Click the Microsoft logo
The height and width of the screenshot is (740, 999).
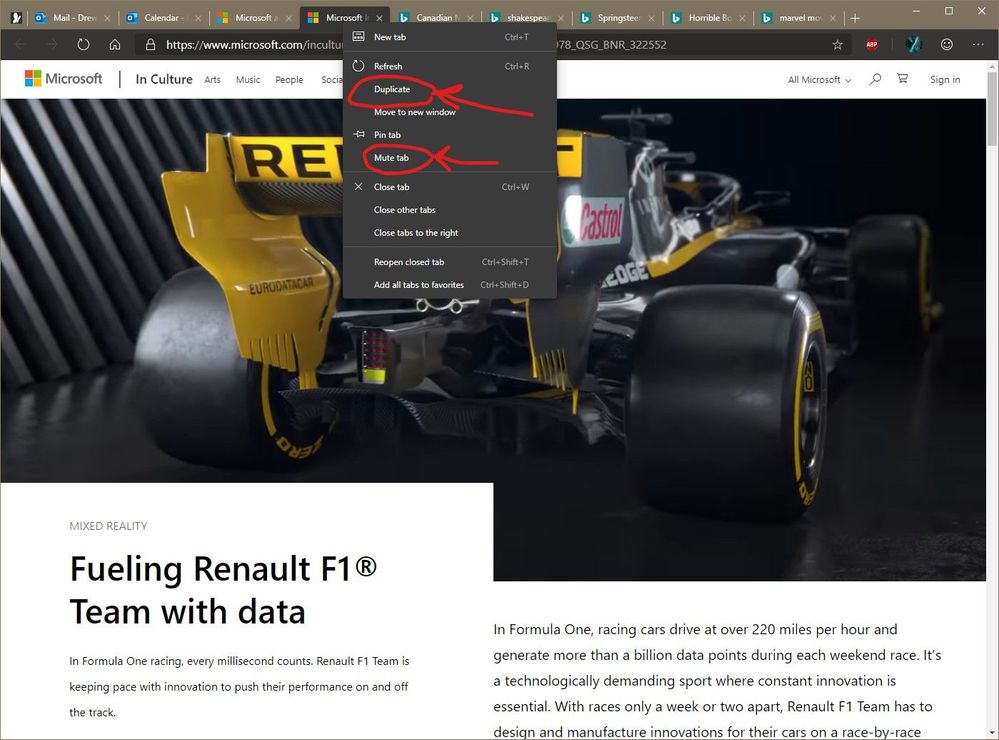[x=63, y=78]
